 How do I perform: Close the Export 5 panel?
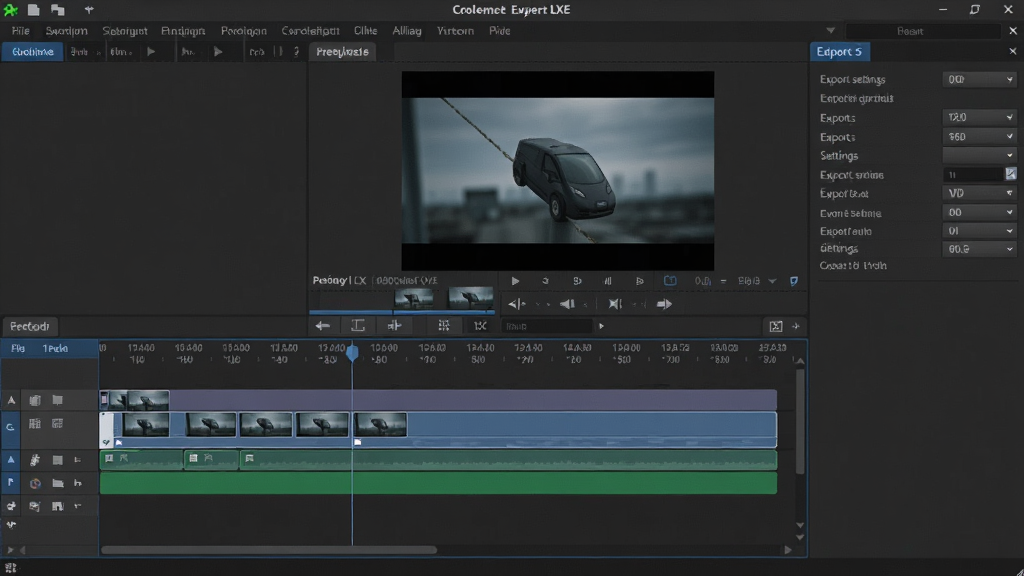click(1013, 52)
